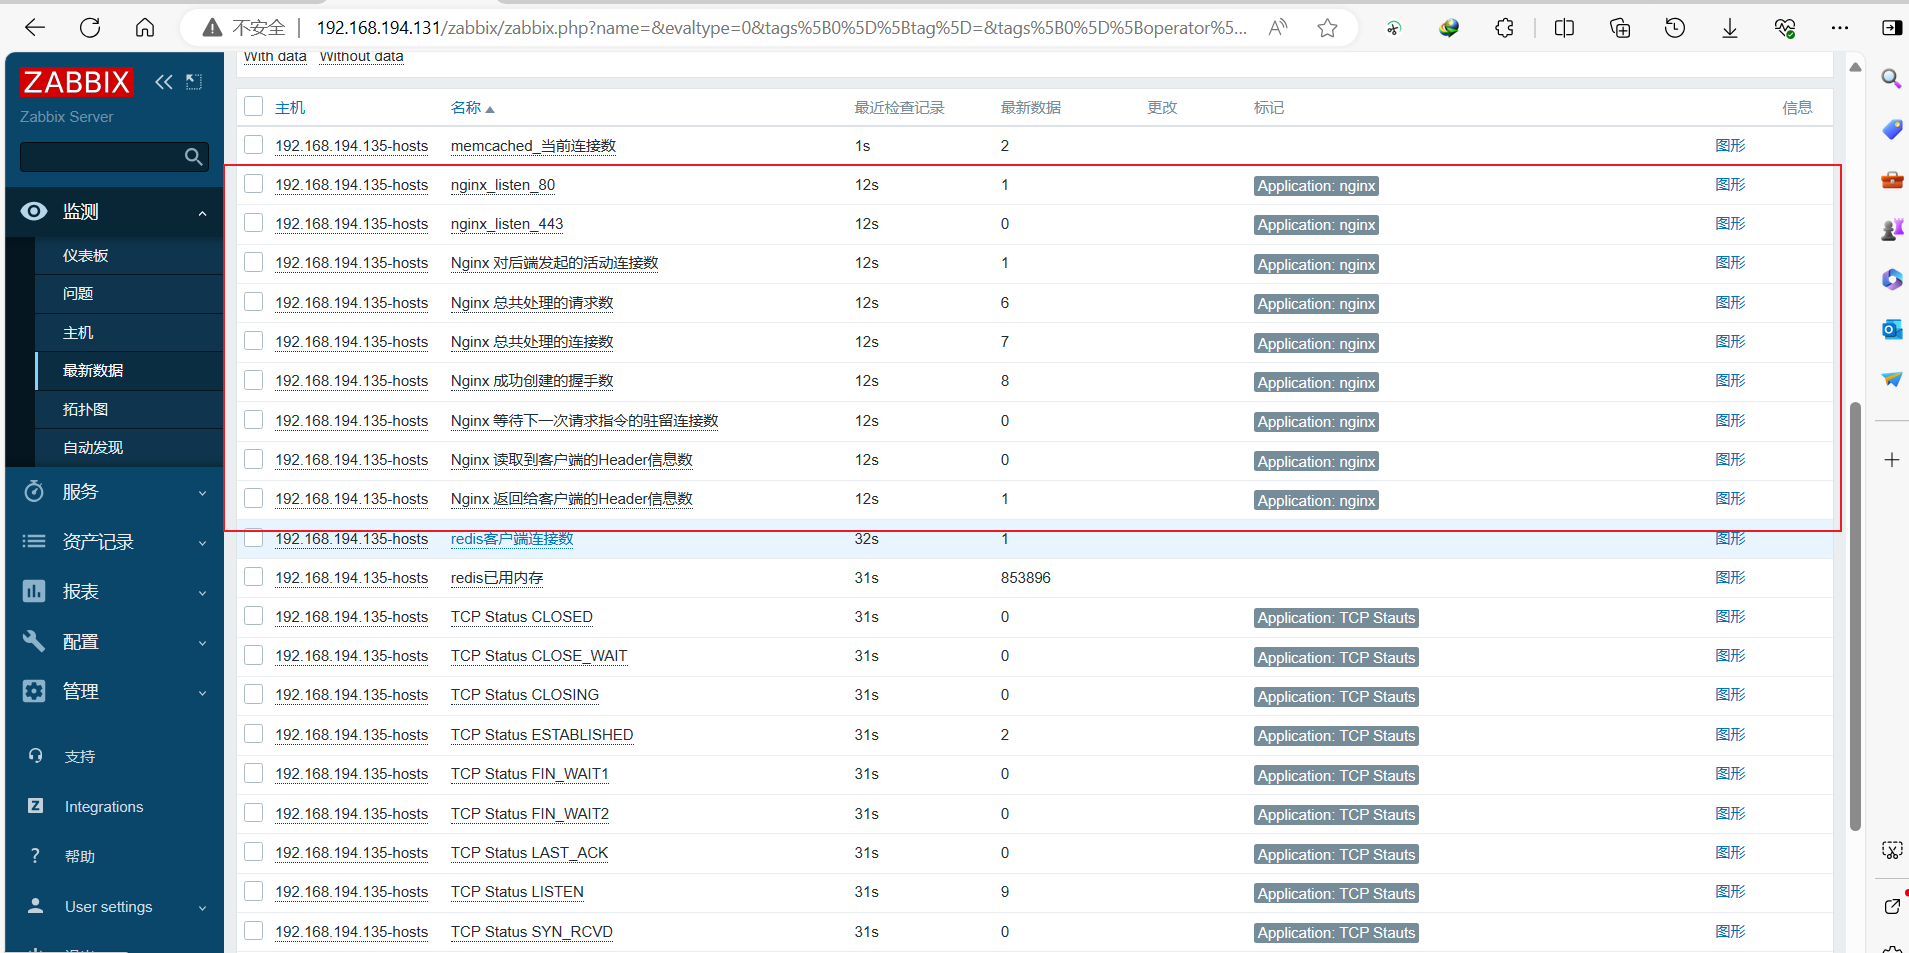Click the browser back arrow
Screen dimensions: 1909x953
tap(35, 28)
